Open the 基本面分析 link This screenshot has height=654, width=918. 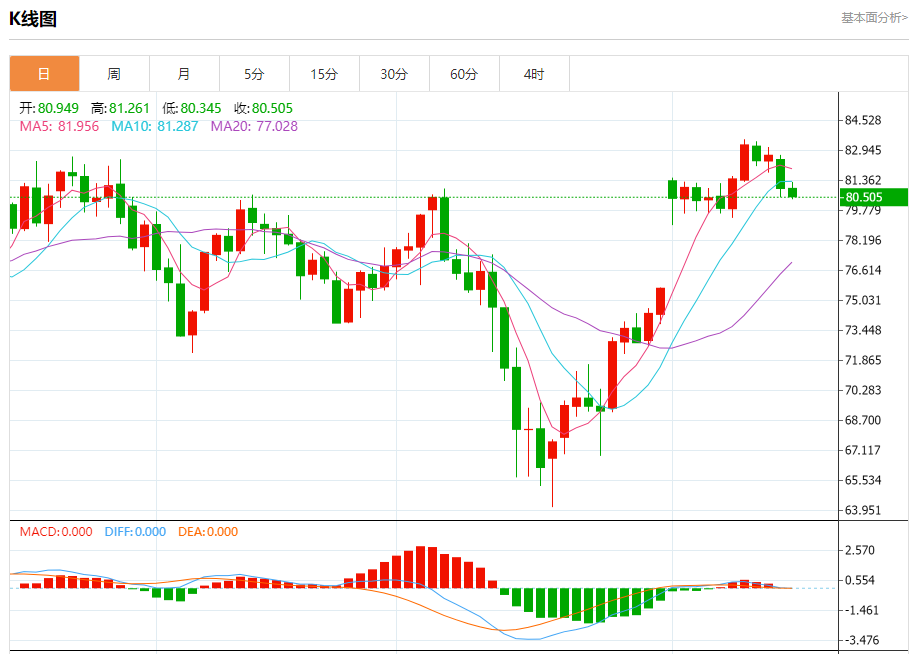(874, 18)
